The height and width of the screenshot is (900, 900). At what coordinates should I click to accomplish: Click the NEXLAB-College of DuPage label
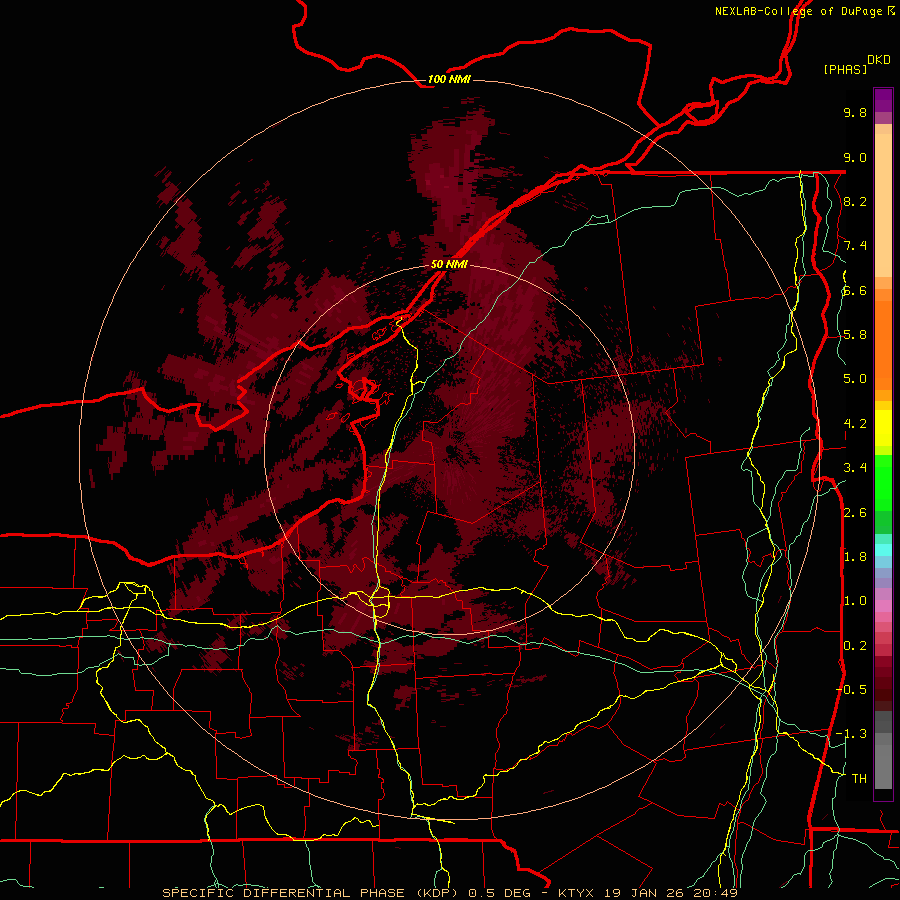point(798,11)
